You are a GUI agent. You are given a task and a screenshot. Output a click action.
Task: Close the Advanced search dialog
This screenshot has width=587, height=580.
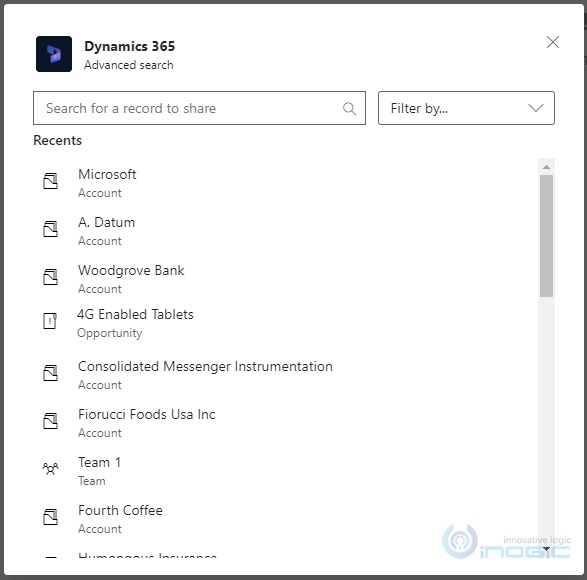coord(553,42)
